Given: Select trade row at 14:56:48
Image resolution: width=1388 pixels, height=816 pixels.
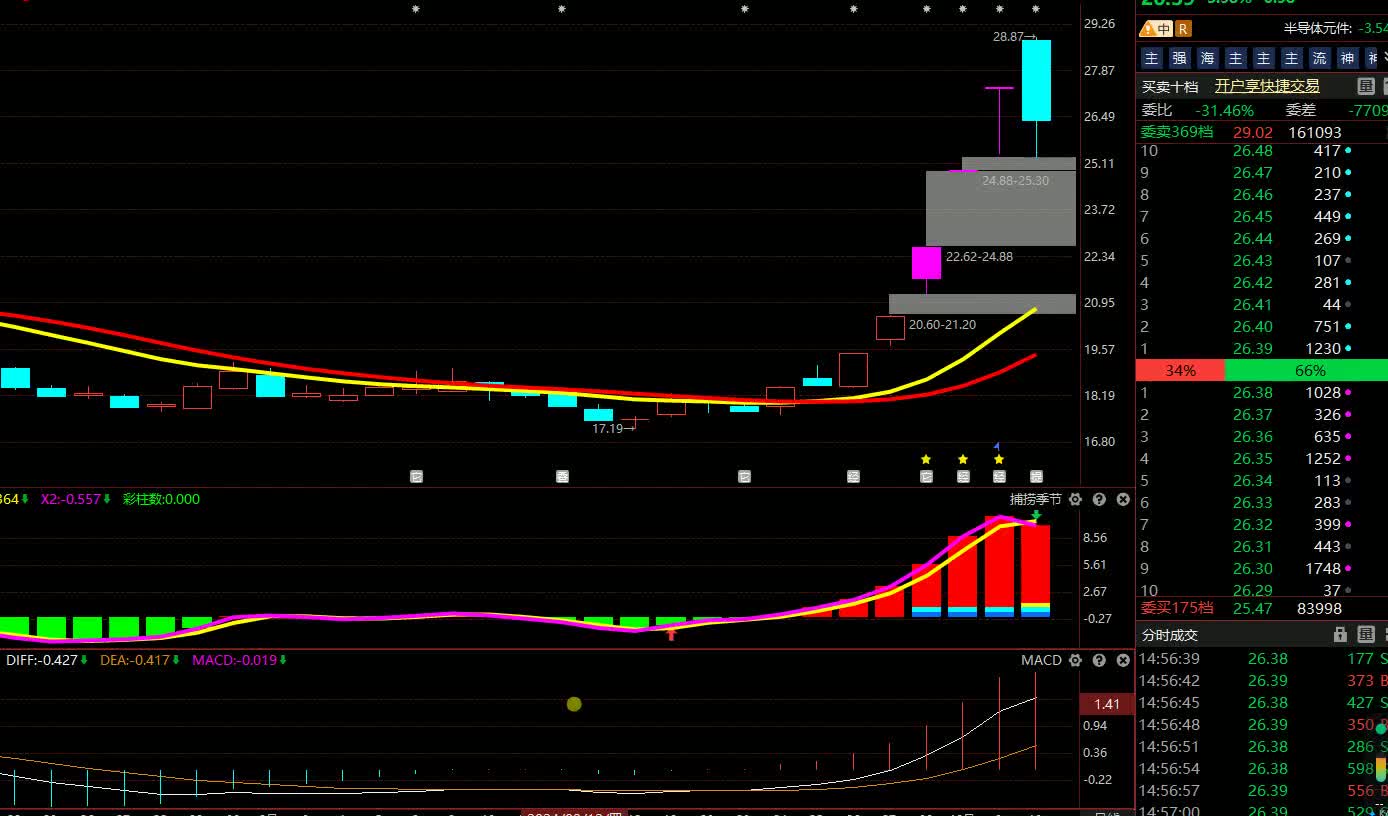Looking at the screenshot, I should point(1262,724).
